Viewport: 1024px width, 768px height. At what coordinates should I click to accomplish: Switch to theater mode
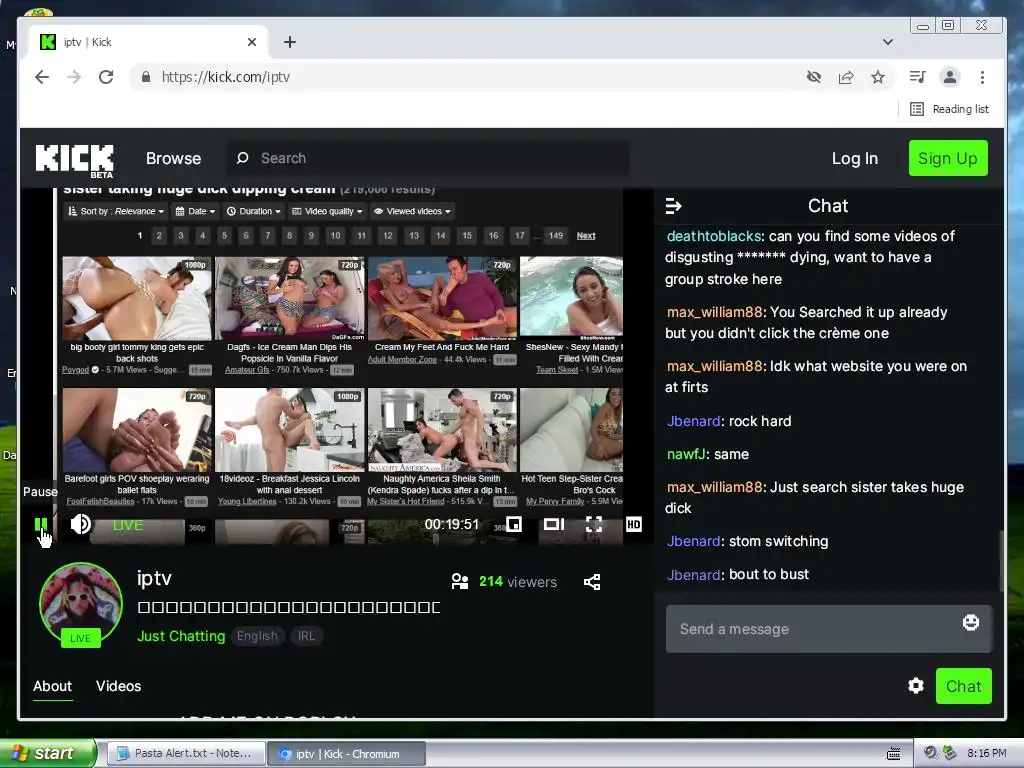point(554,524)
